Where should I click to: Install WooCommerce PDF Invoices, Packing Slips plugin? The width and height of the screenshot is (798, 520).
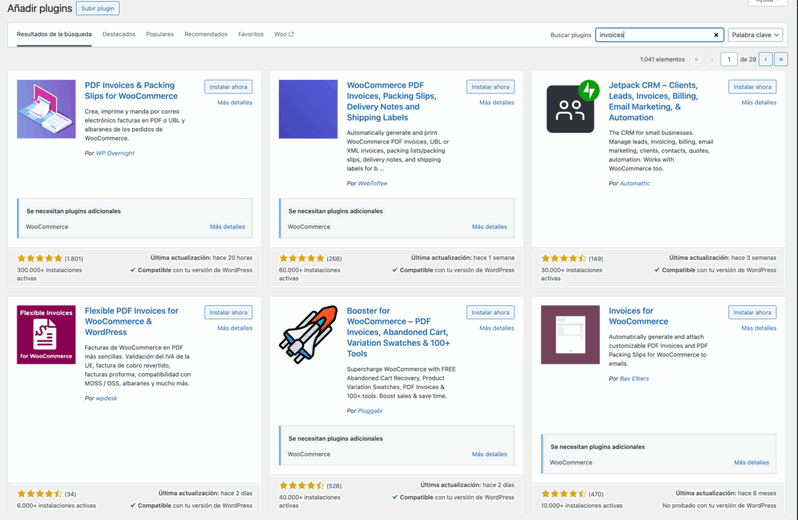click(x=490, y=86)
